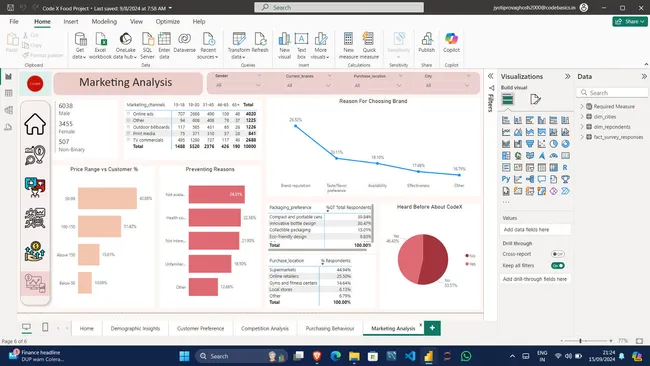Click the title bar Search box
The image size is (650, 366).
[339, 7]
